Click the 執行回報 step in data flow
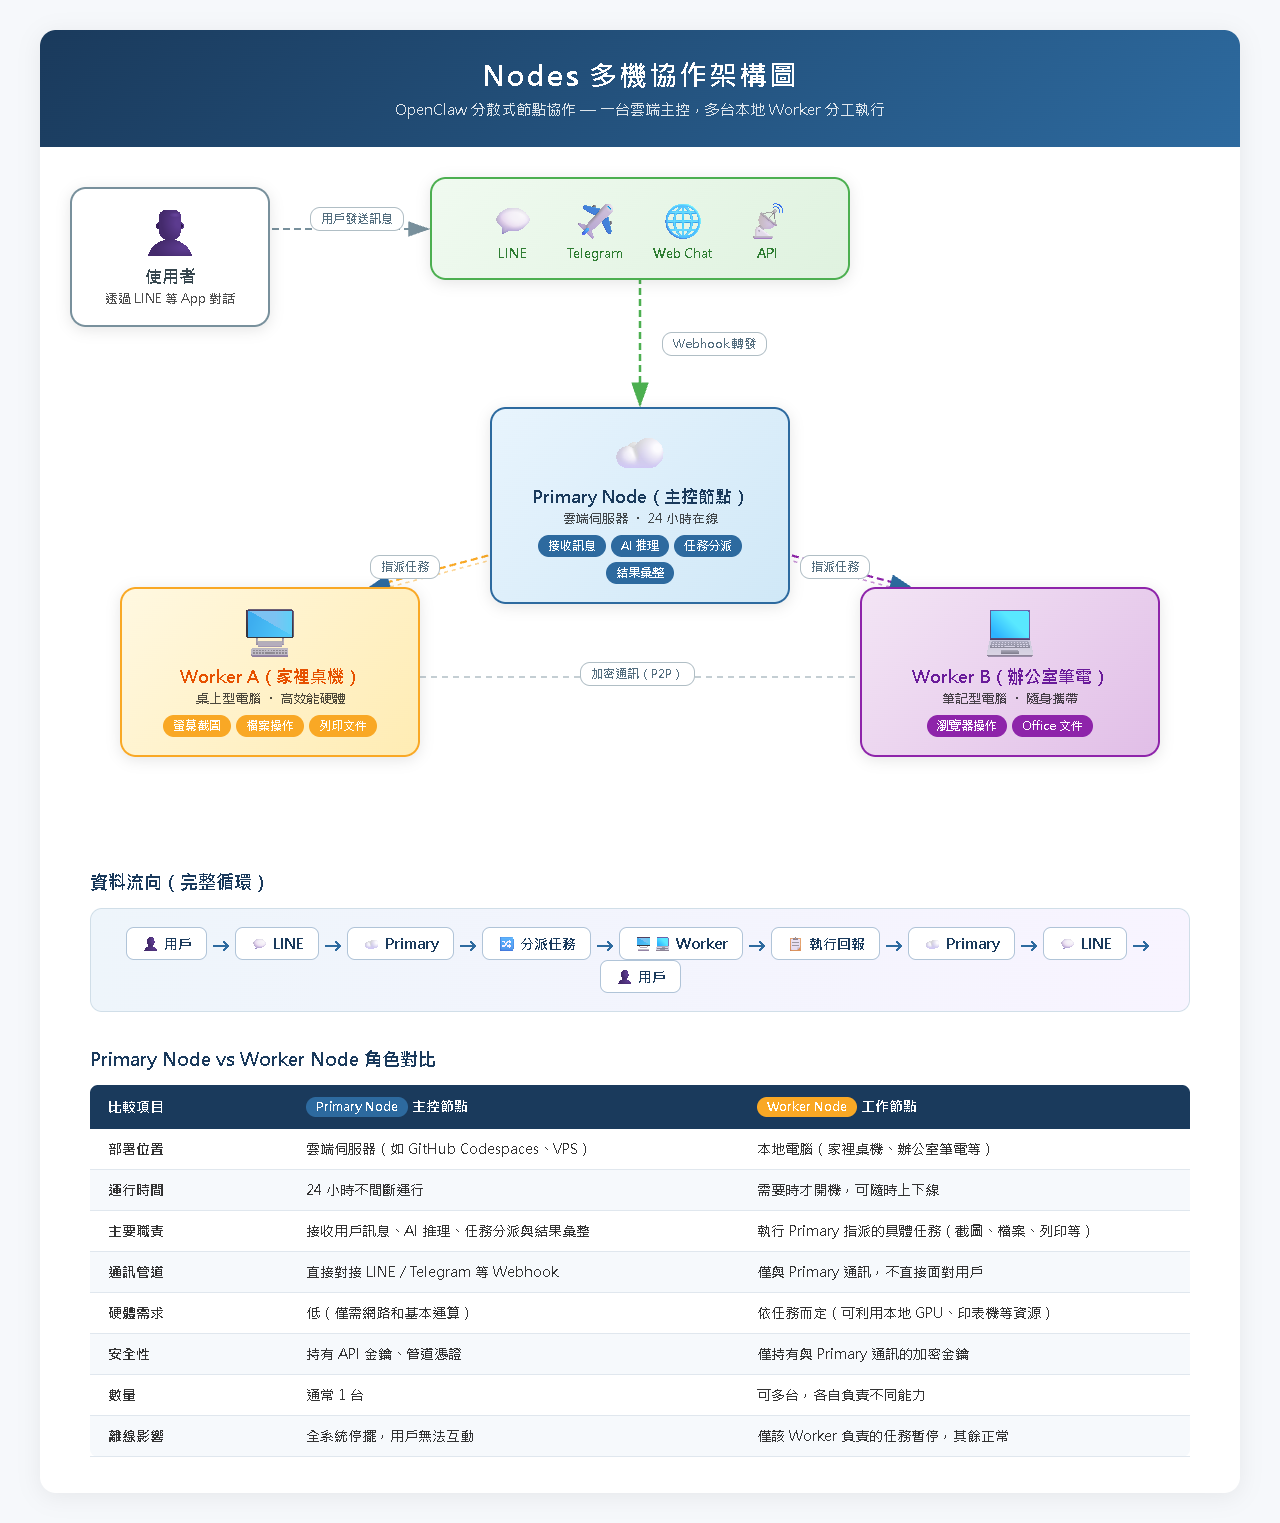1280x1523 pixels. 826,944
